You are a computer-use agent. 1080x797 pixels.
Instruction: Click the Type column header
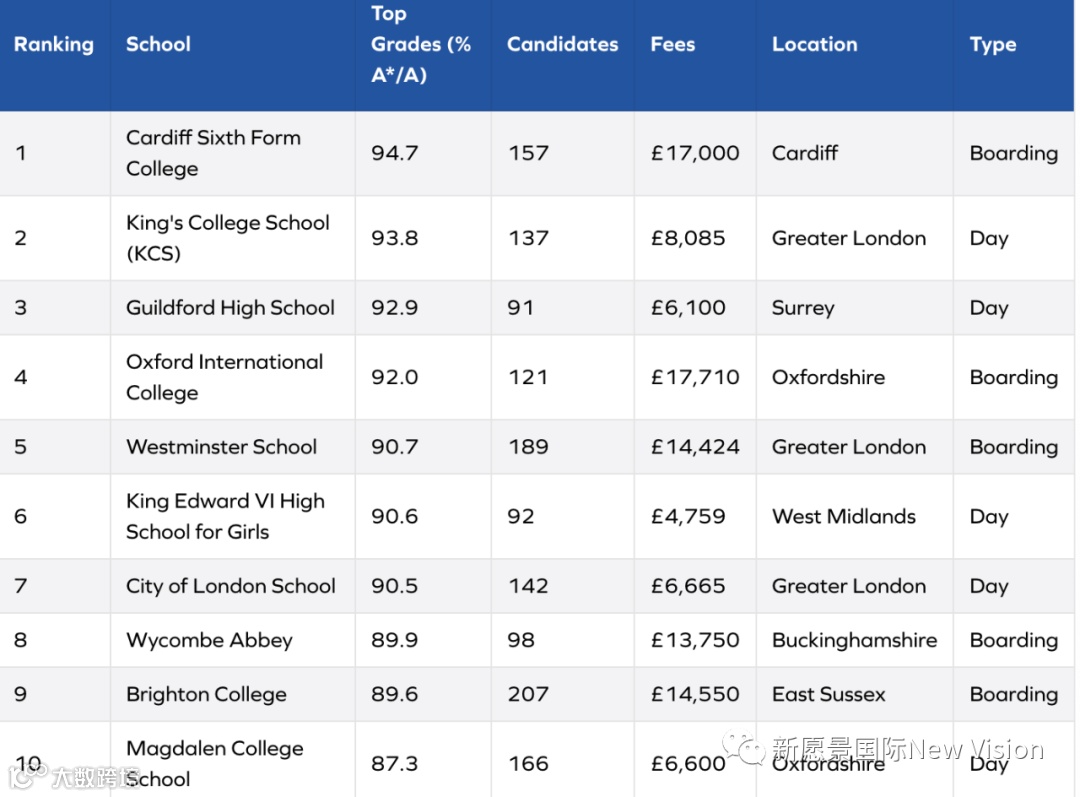(x=993, y=44)
